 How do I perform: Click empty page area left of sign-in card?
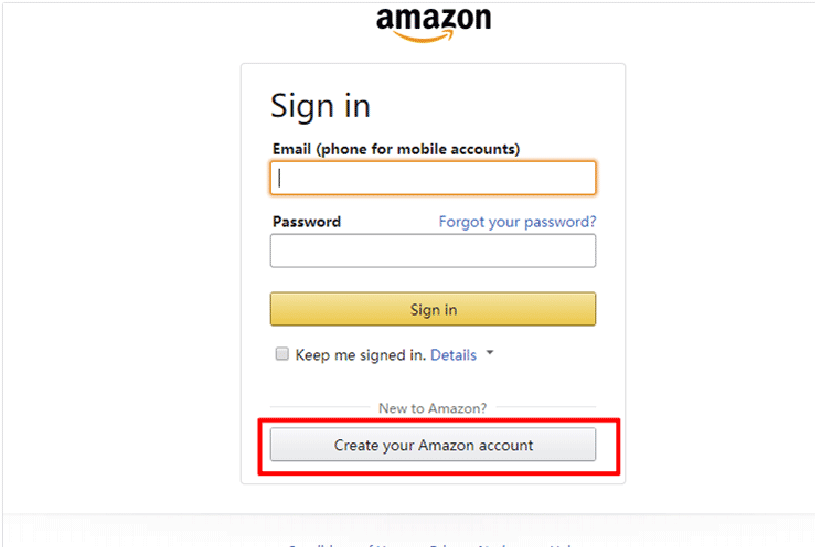120,280
